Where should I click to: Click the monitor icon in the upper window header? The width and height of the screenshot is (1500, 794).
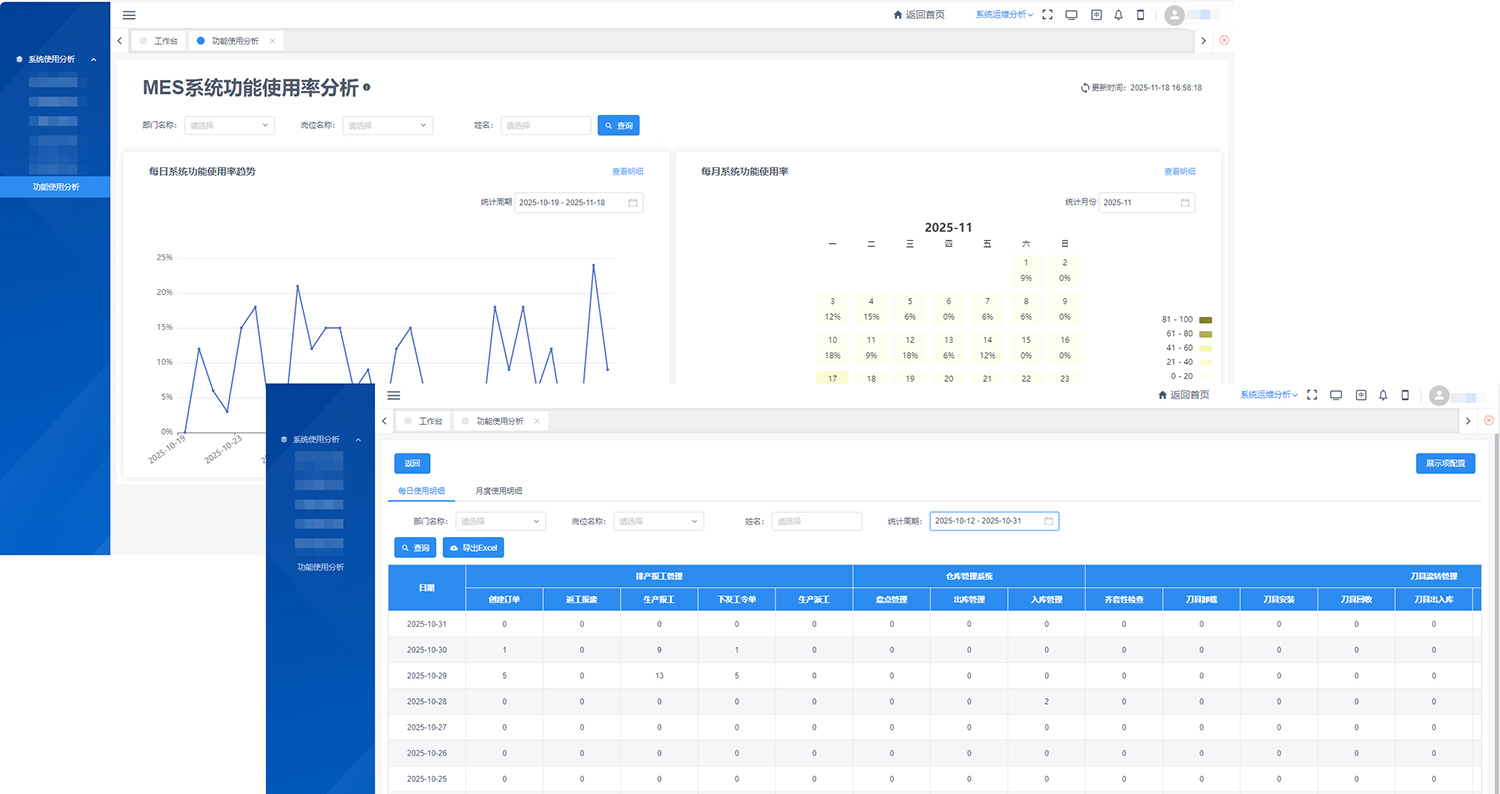[1071, 15]
